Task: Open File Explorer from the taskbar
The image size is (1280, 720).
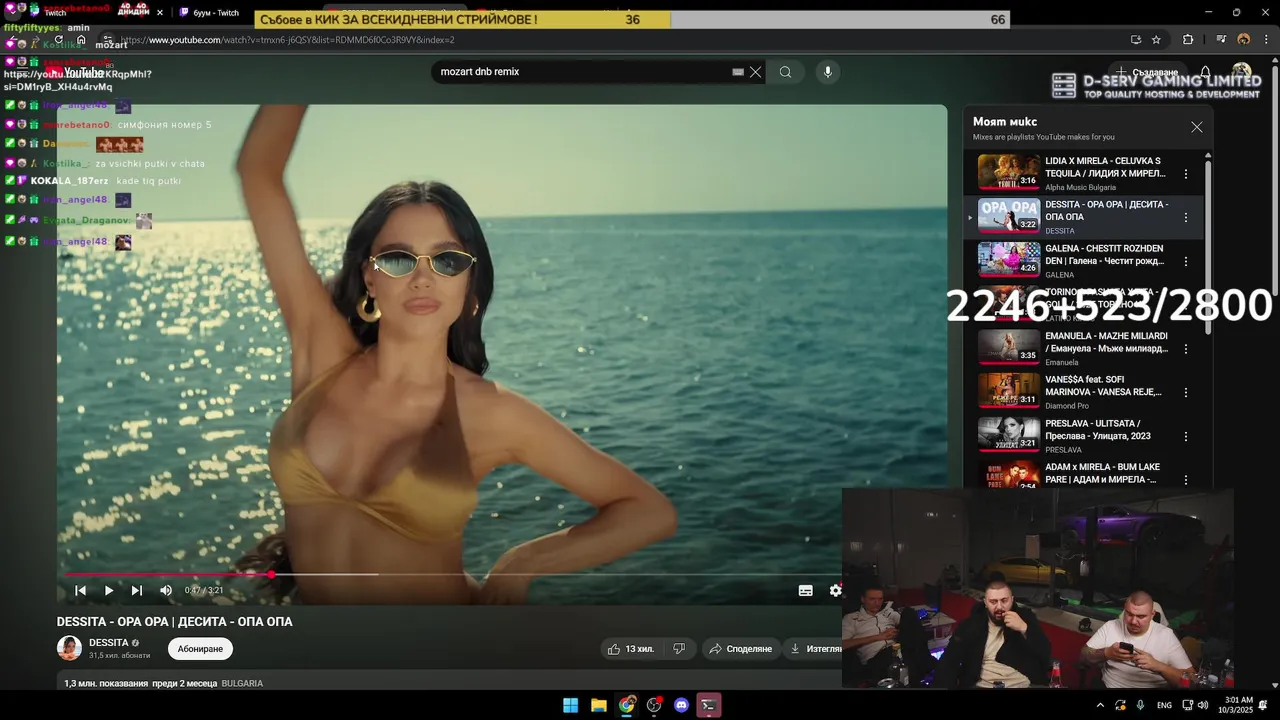Action: (x=598, y=705)
